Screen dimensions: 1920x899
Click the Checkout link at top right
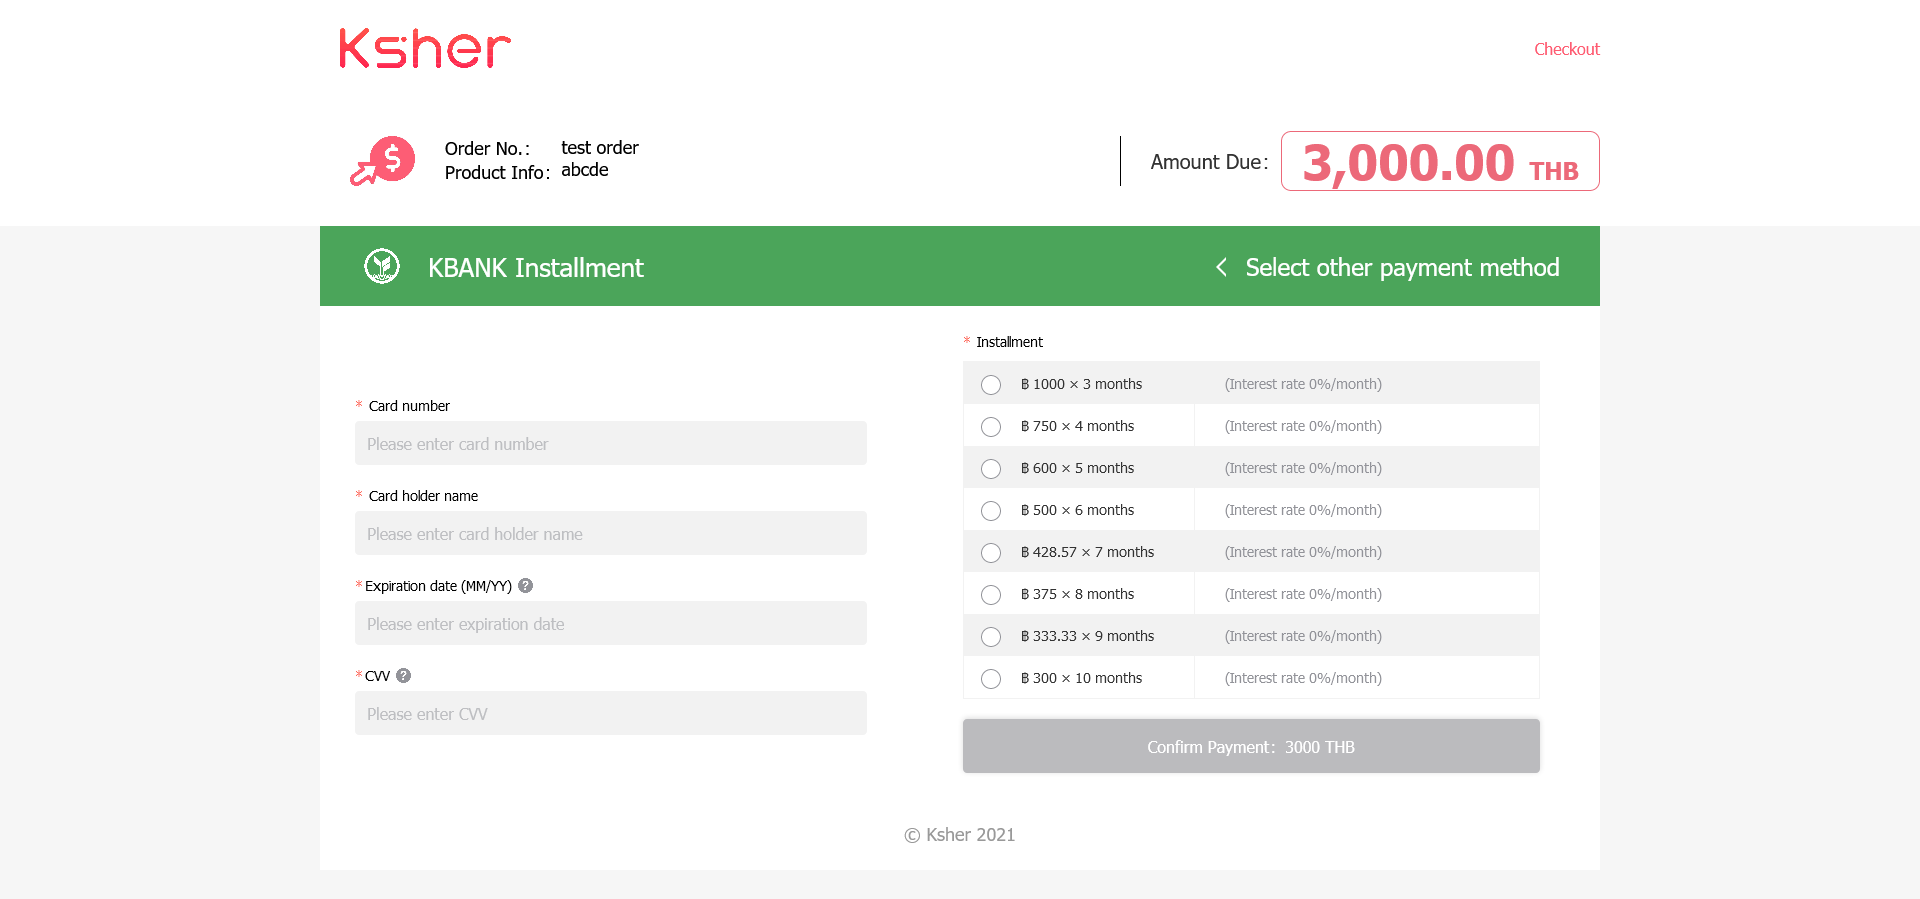point(1567,49)
